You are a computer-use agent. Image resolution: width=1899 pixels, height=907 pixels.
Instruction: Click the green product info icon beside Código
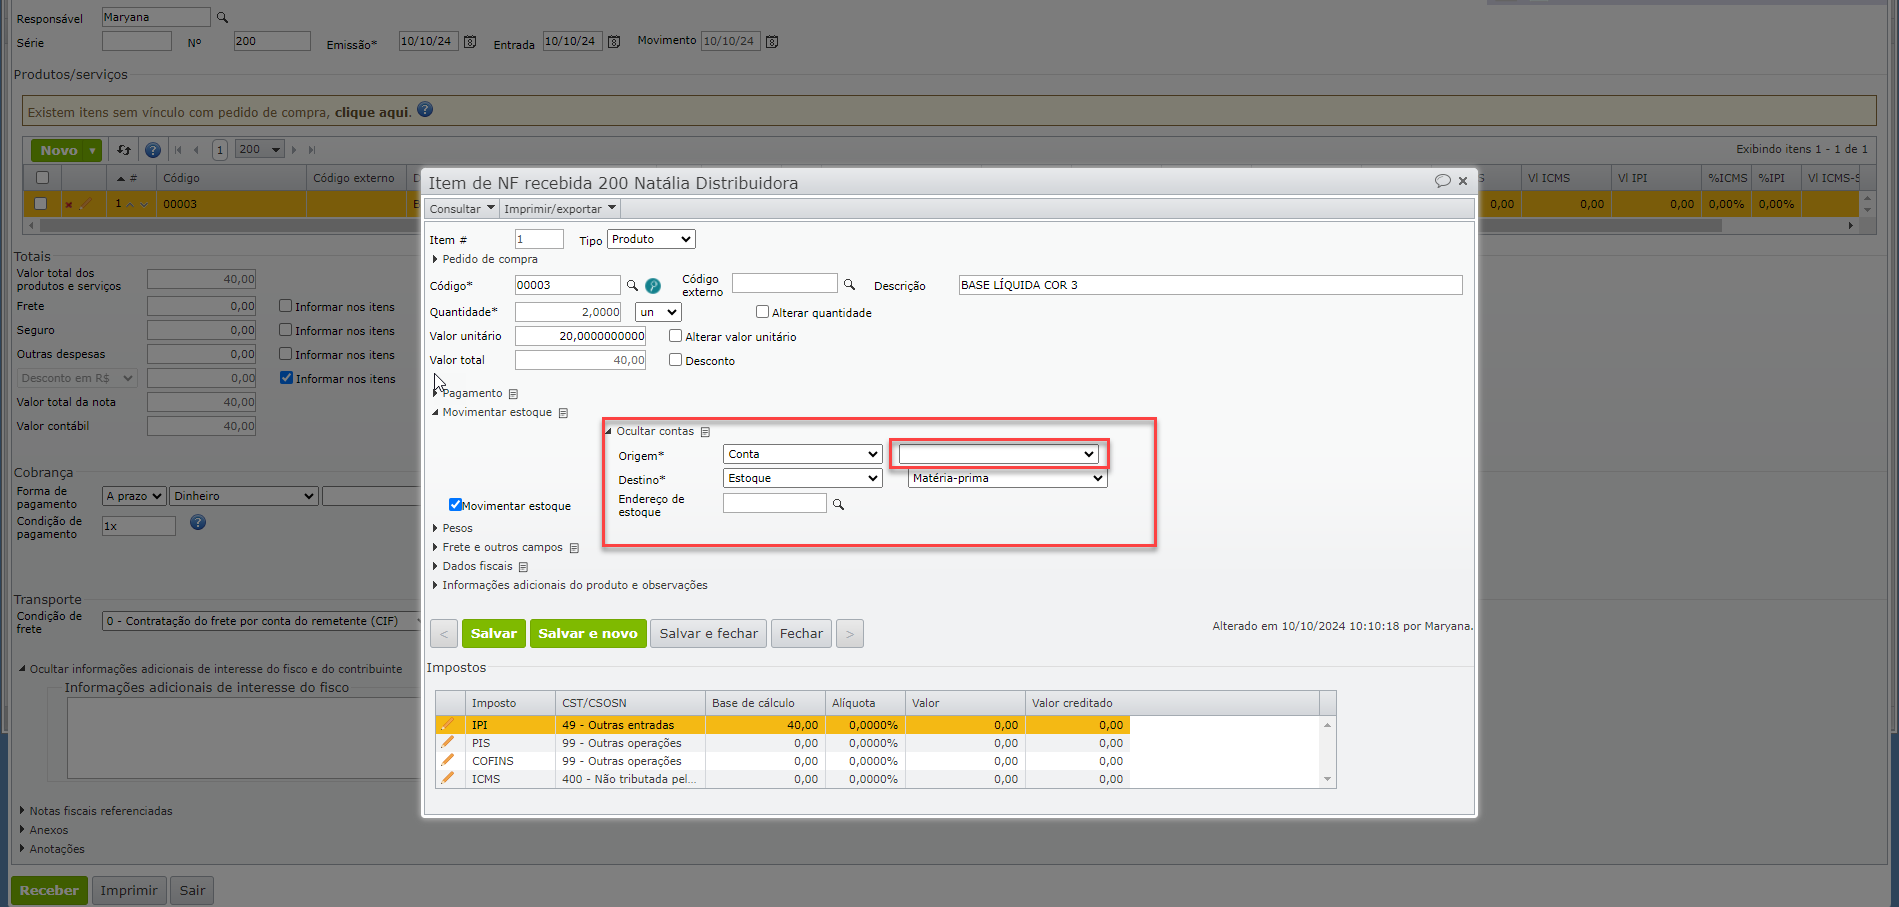click(x=653, y=286)
